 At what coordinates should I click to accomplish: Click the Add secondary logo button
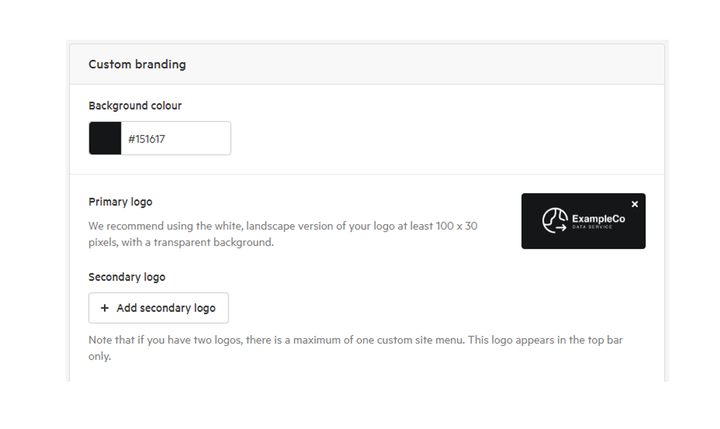click(x=158, y=308)
